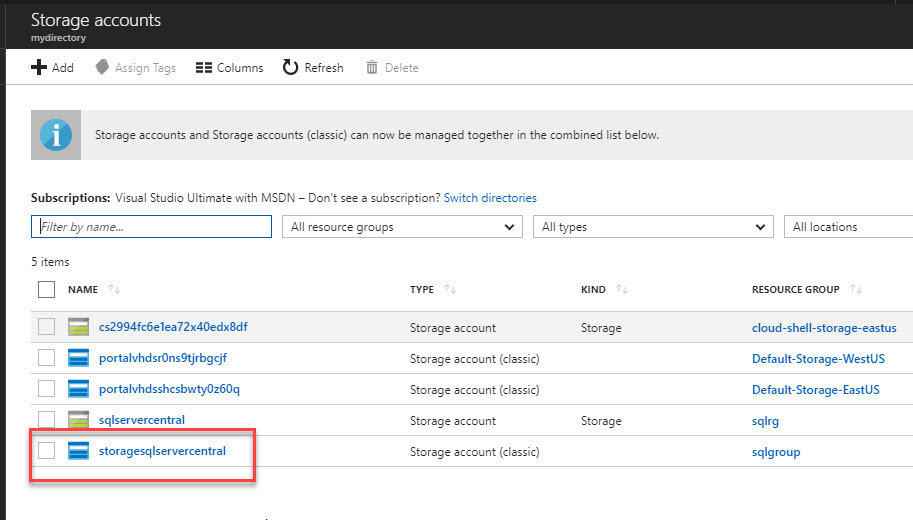Viewport: 913px width, 520px height.
Task: Refresh the storage accounts list
Action: 291,68
